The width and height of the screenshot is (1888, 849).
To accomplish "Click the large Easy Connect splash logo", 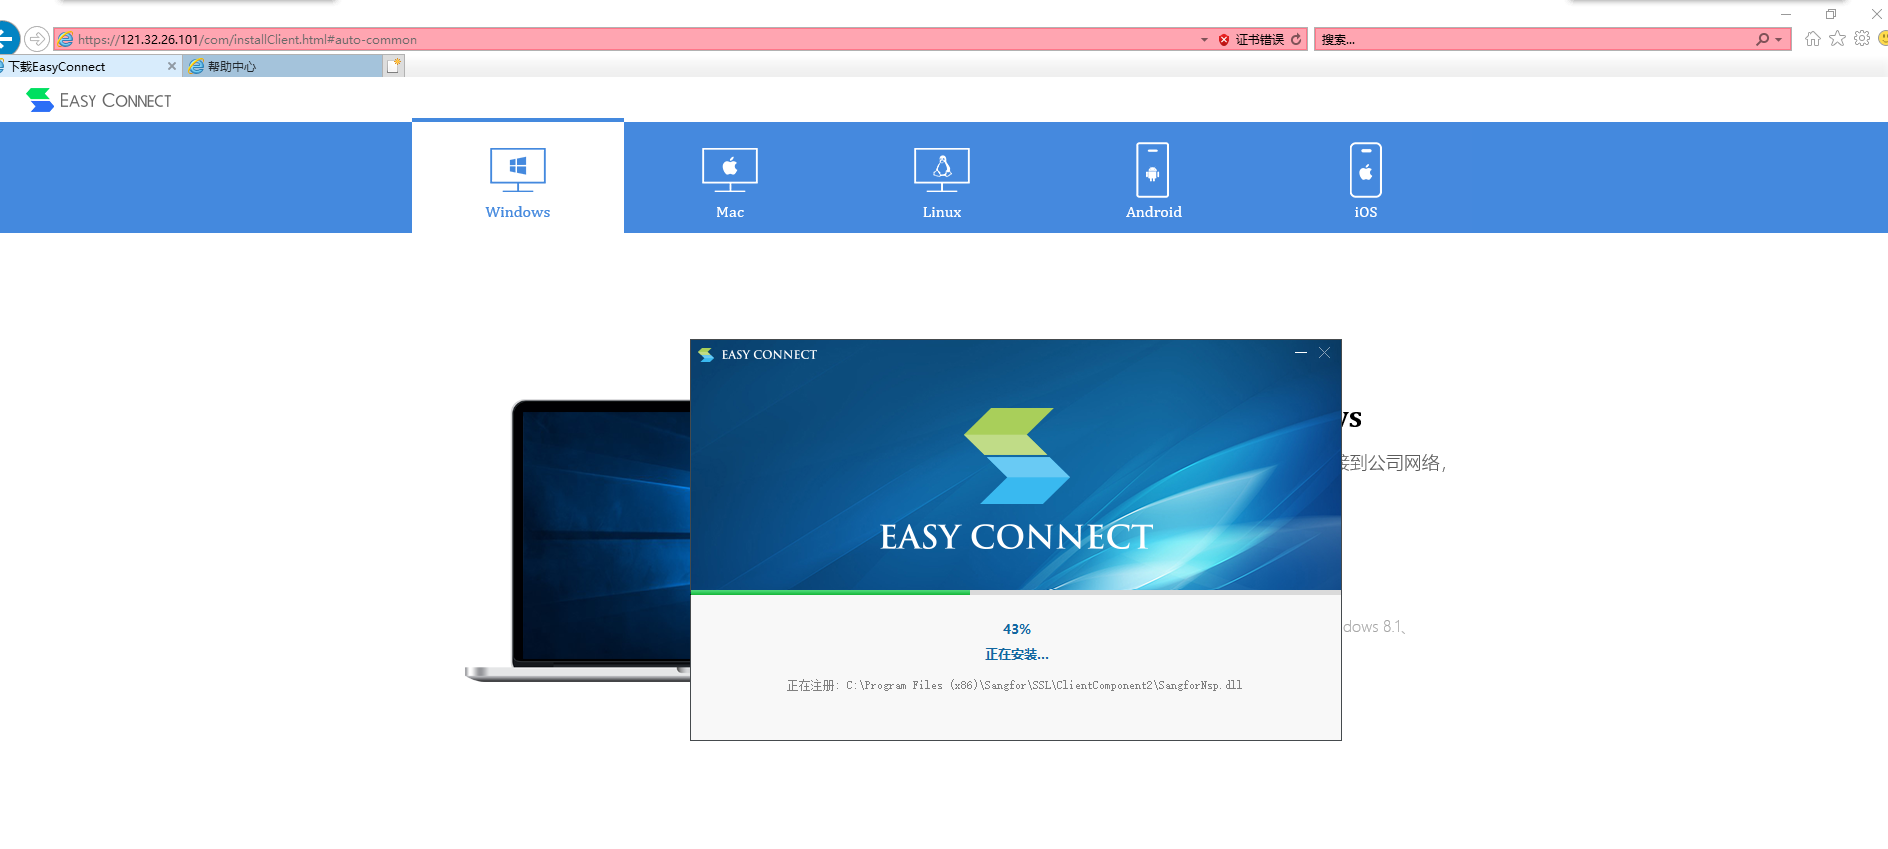I will [1016, 479].
